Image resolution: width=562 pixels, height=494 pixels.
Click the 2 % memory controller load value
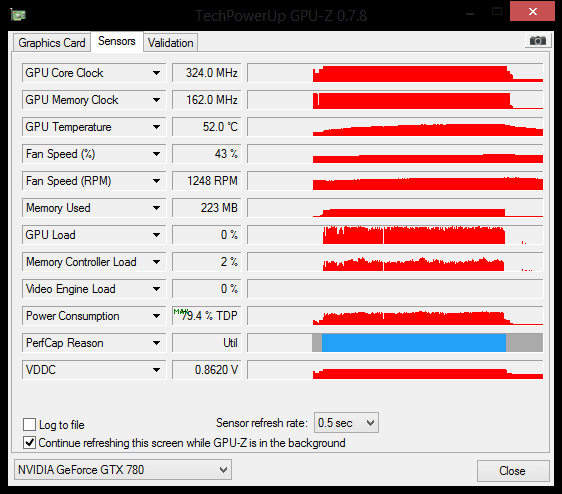[x=207, y=262]
